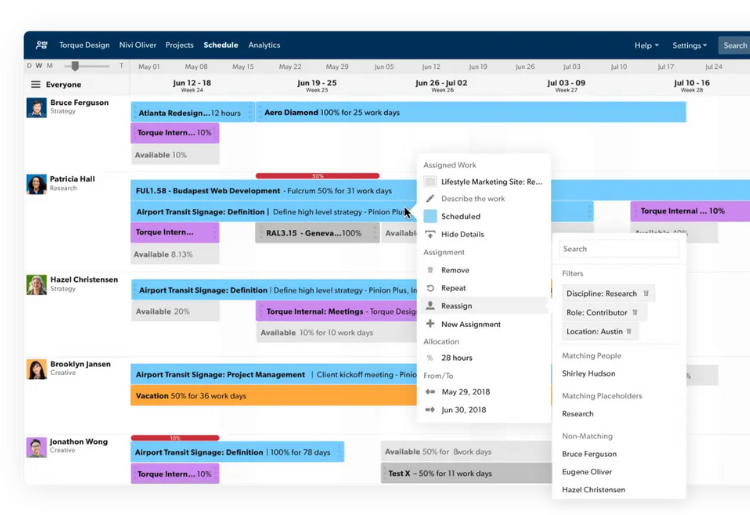Image resolution: width=750 pixels, height=515 pixels.
Task: Click the plus icon for New Assignment
Action: (430, 324)
